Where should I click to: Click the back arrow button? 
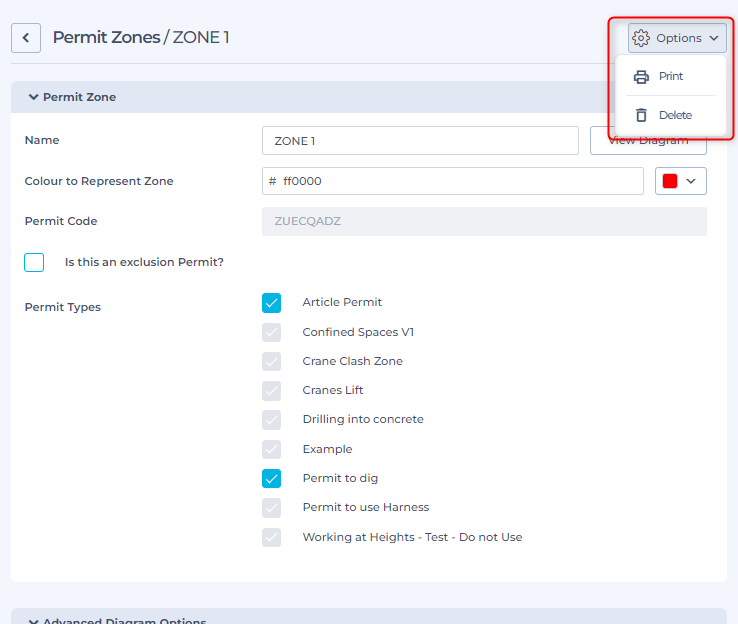pos(25,38)
